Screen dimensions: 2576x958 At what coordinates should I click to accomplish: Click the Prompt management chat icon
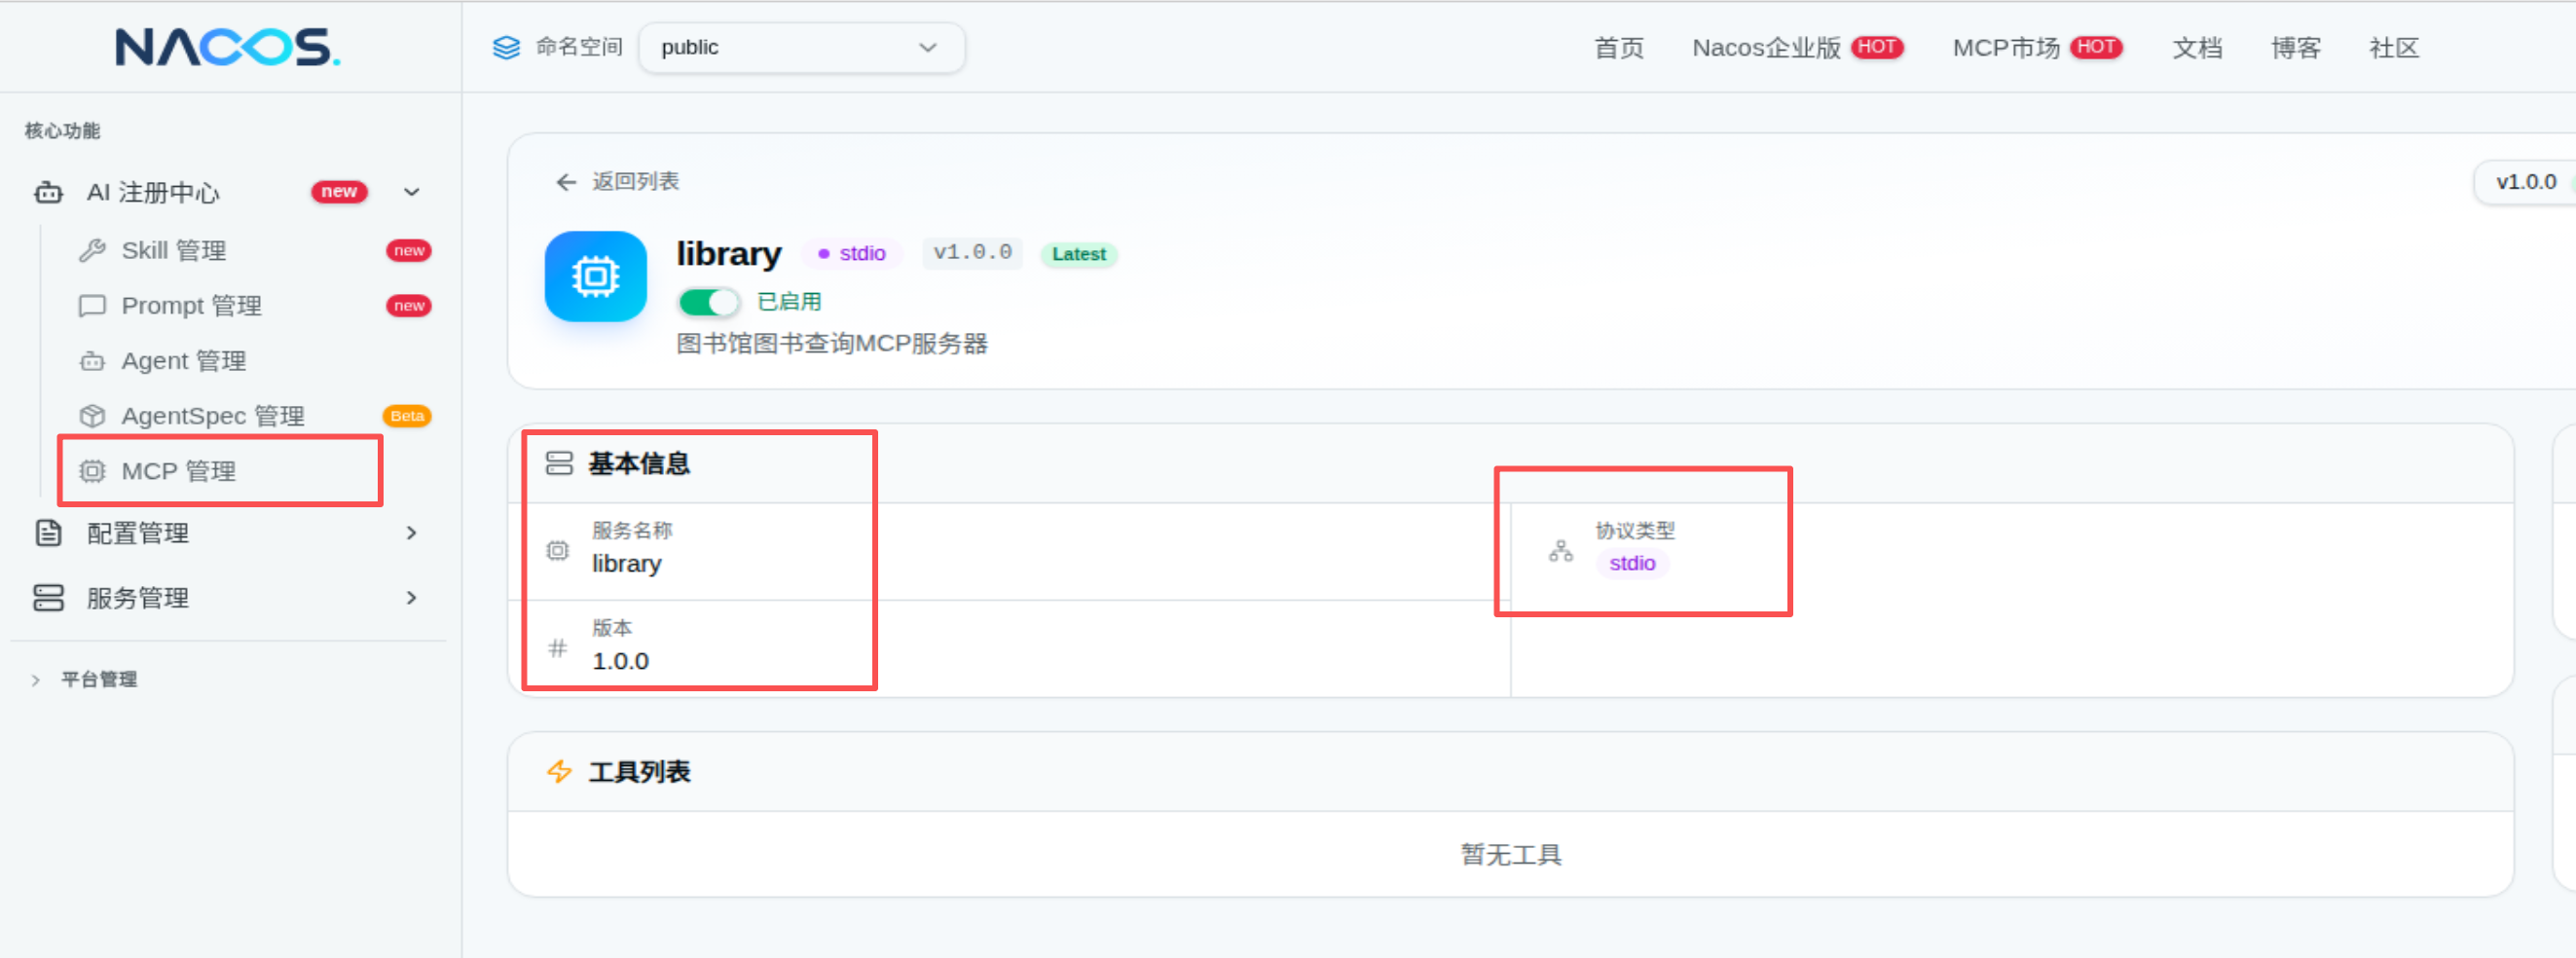tap(92, 305)
